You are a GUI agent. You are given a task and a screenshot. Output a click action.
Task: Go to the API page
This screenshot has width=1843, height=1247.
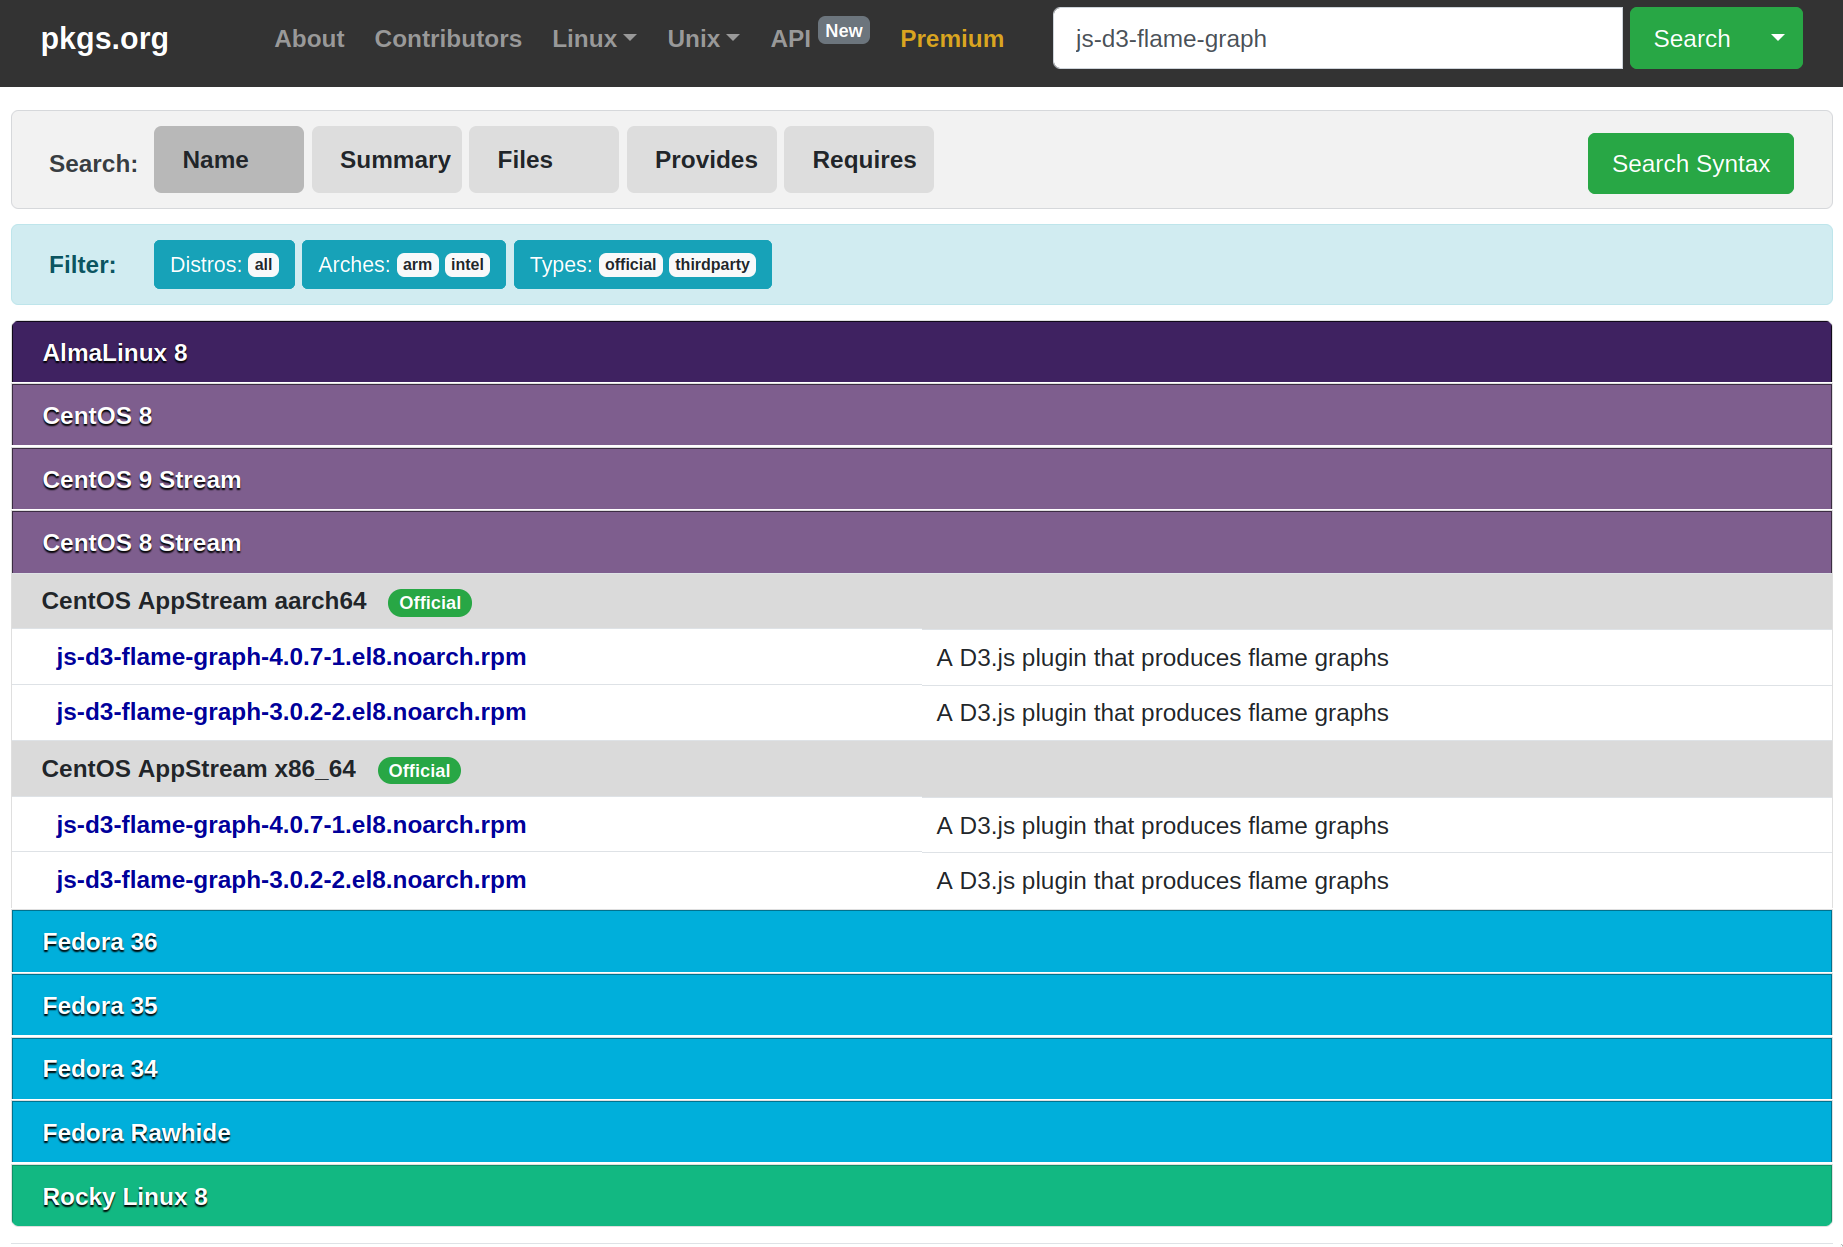pyautogui.click(x=790, y=39)
